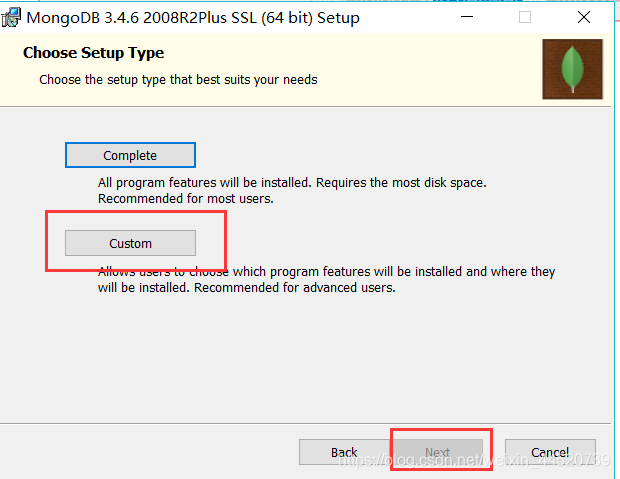Click 'Choose the setup type that best suits your needs'
620x479 pixels.
(x=178, y=80)
